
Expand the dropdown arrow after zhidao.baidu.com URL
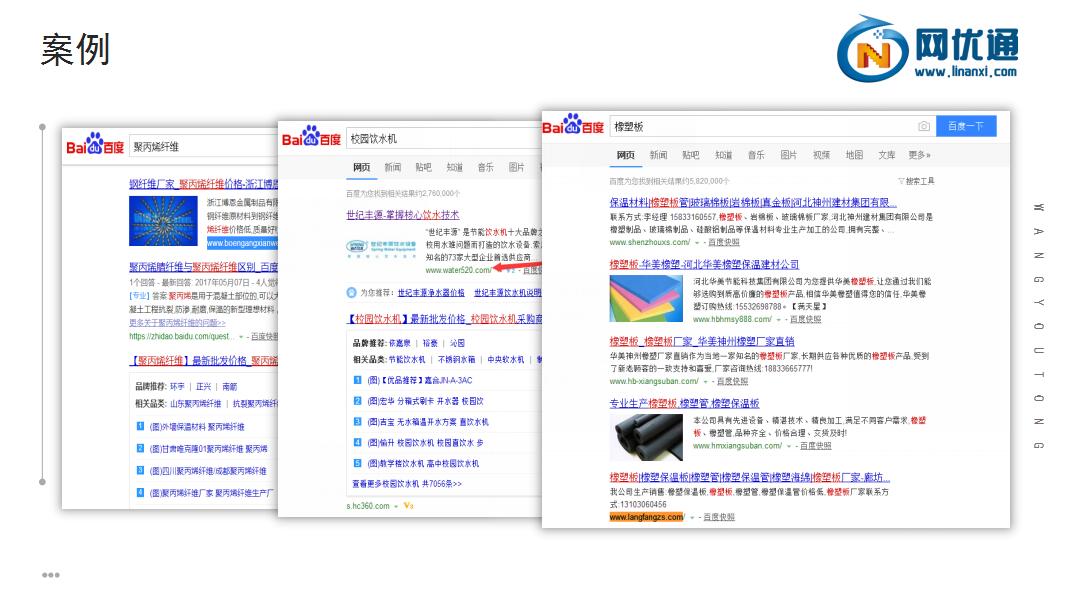[x=241, y=337]
